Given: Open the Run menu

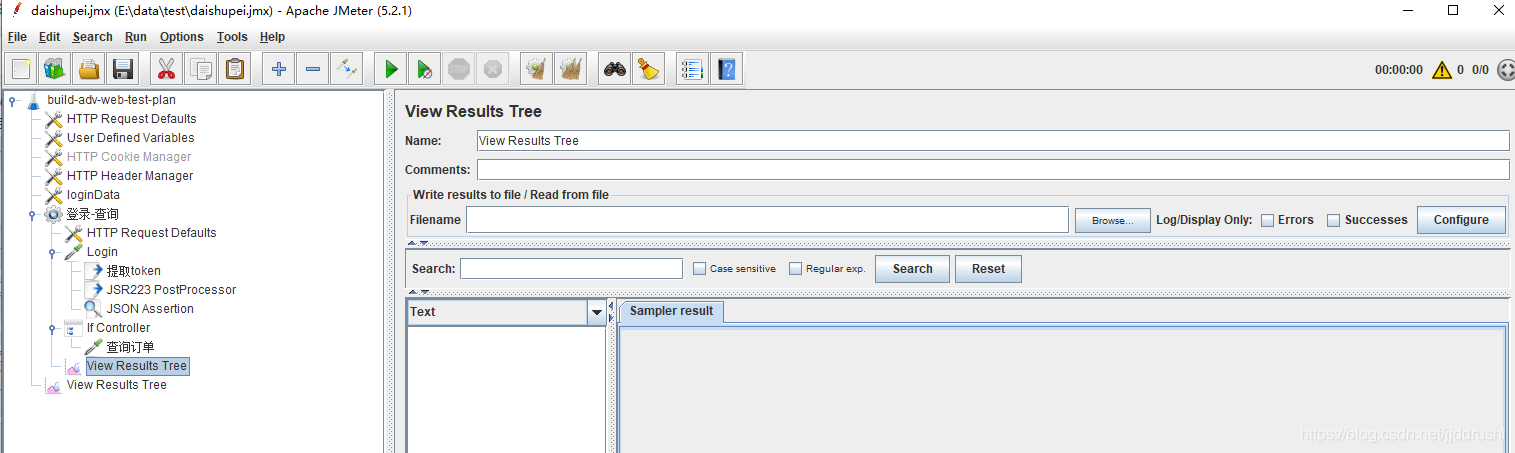Looking at the screenshot, I should [135, 37].
